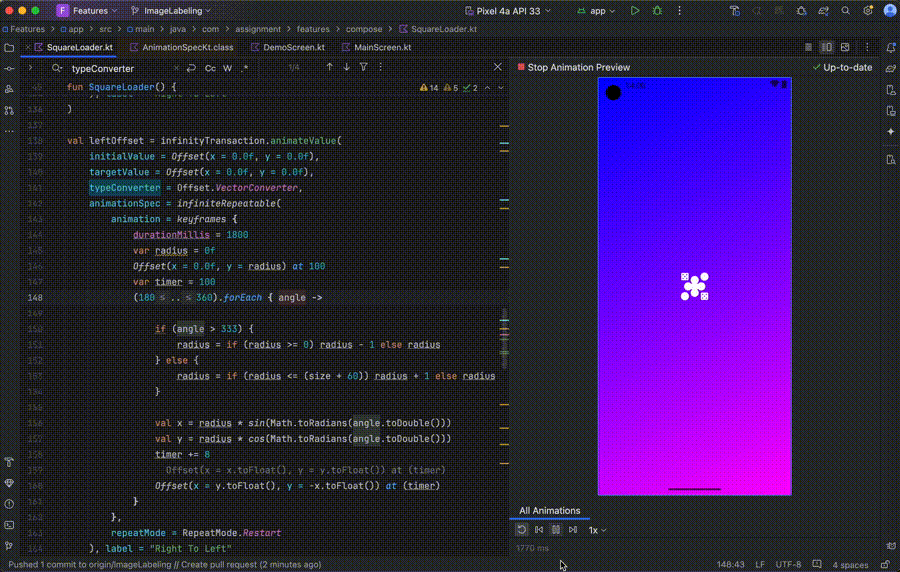Switch to DemoScreen.kt tab
Screen dimensions: 900x572
[x=288, y=47]
